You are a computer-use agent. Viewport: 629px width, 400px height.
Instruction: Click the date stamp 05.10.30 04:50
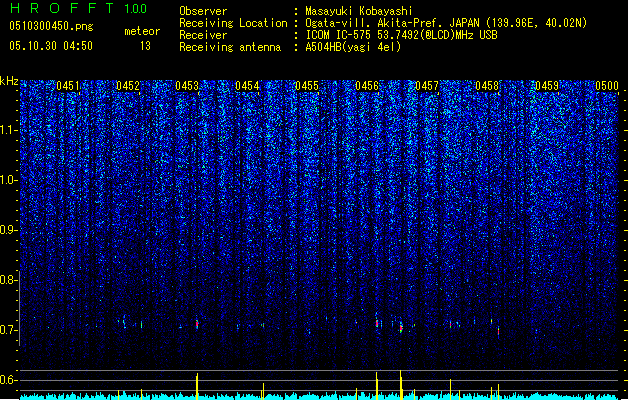51,46
